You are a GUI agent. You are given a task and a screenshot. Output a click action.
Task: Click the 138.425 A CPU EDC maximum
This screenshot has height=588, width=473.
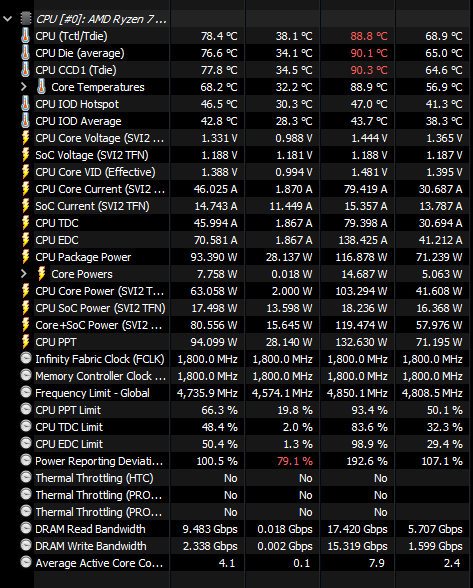pos(363,240)
